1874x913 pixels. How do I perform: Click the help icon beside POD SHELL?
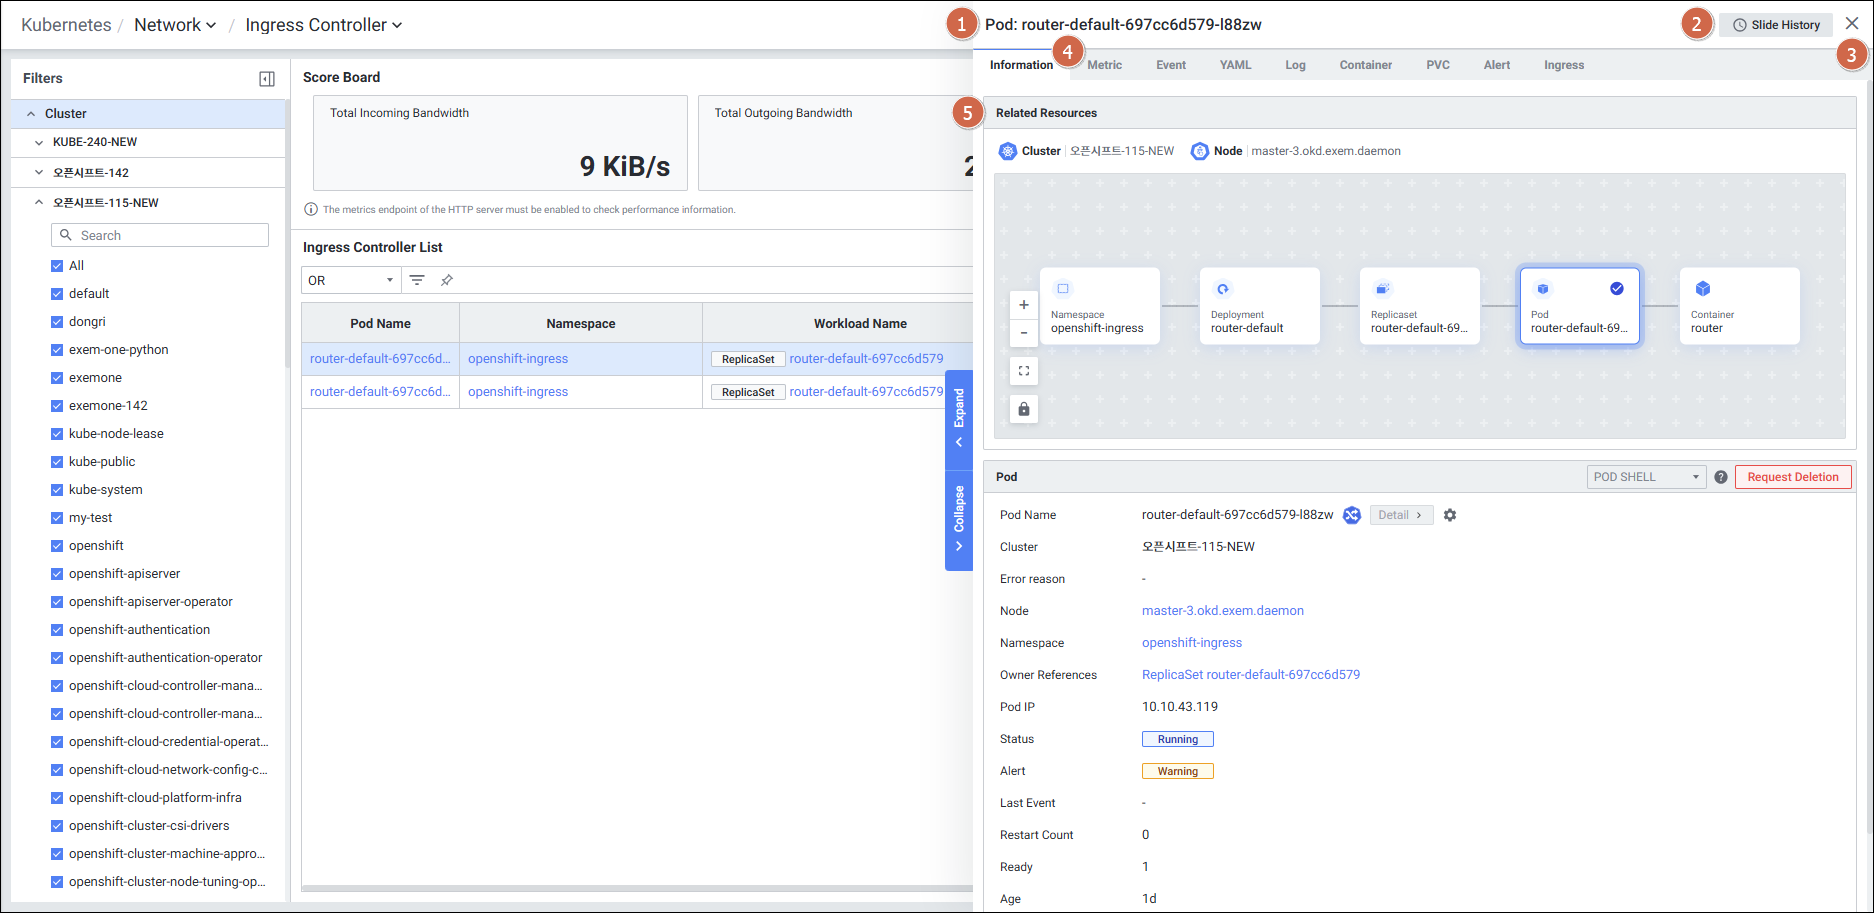pyautogui.click(x=1721, y=477)
